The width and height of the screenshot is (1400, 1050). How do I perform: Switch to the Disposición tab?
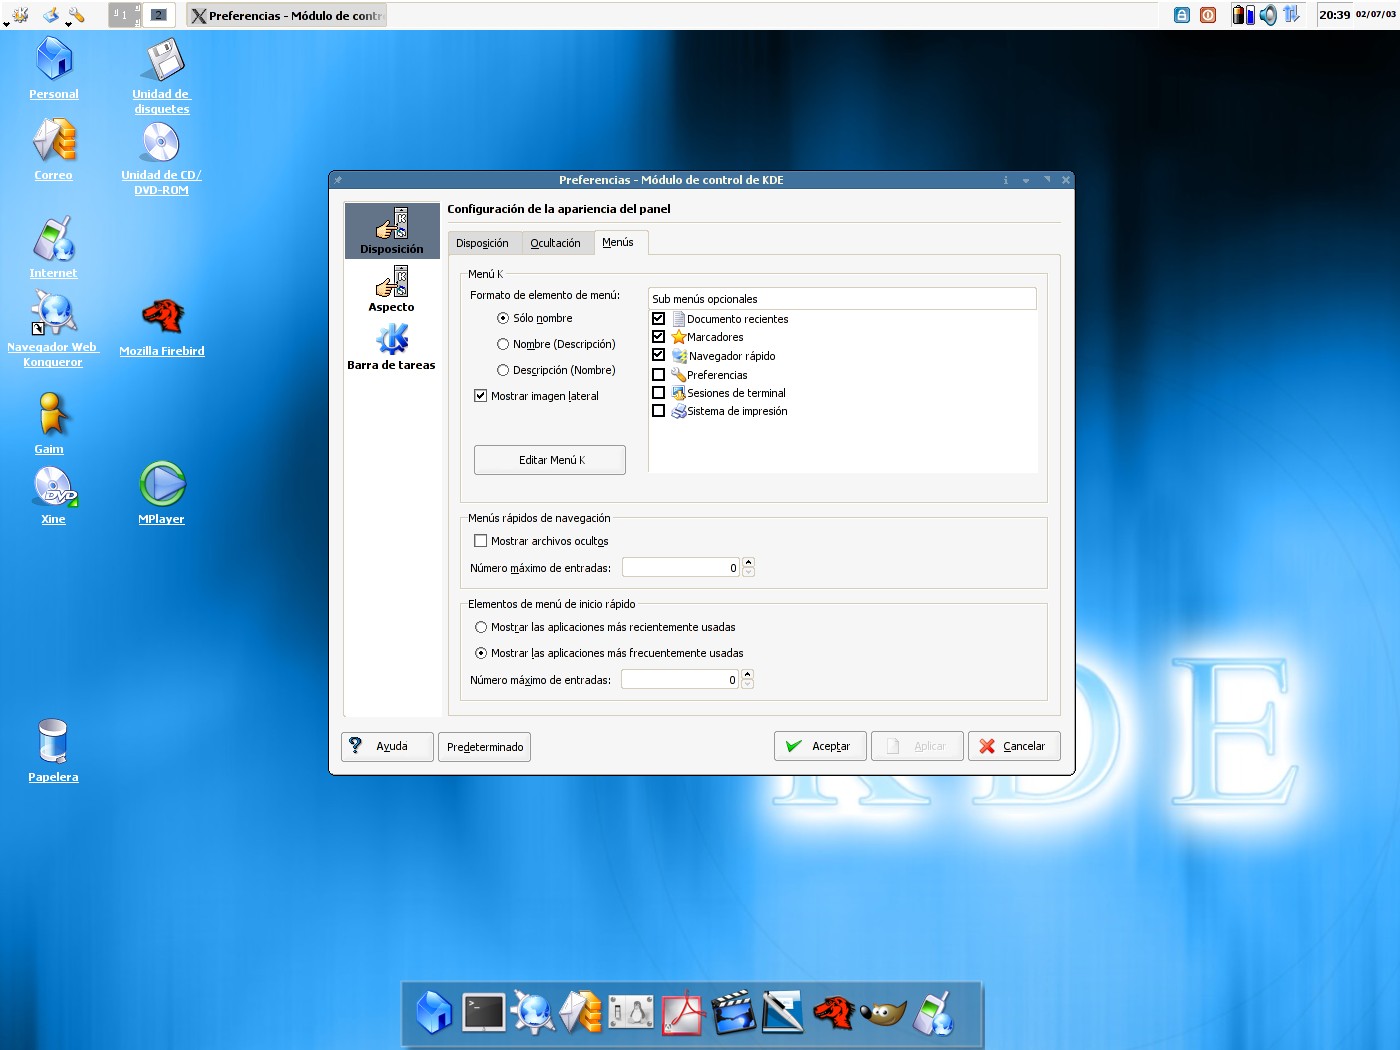pyautogui.click(x=482, y=243)
